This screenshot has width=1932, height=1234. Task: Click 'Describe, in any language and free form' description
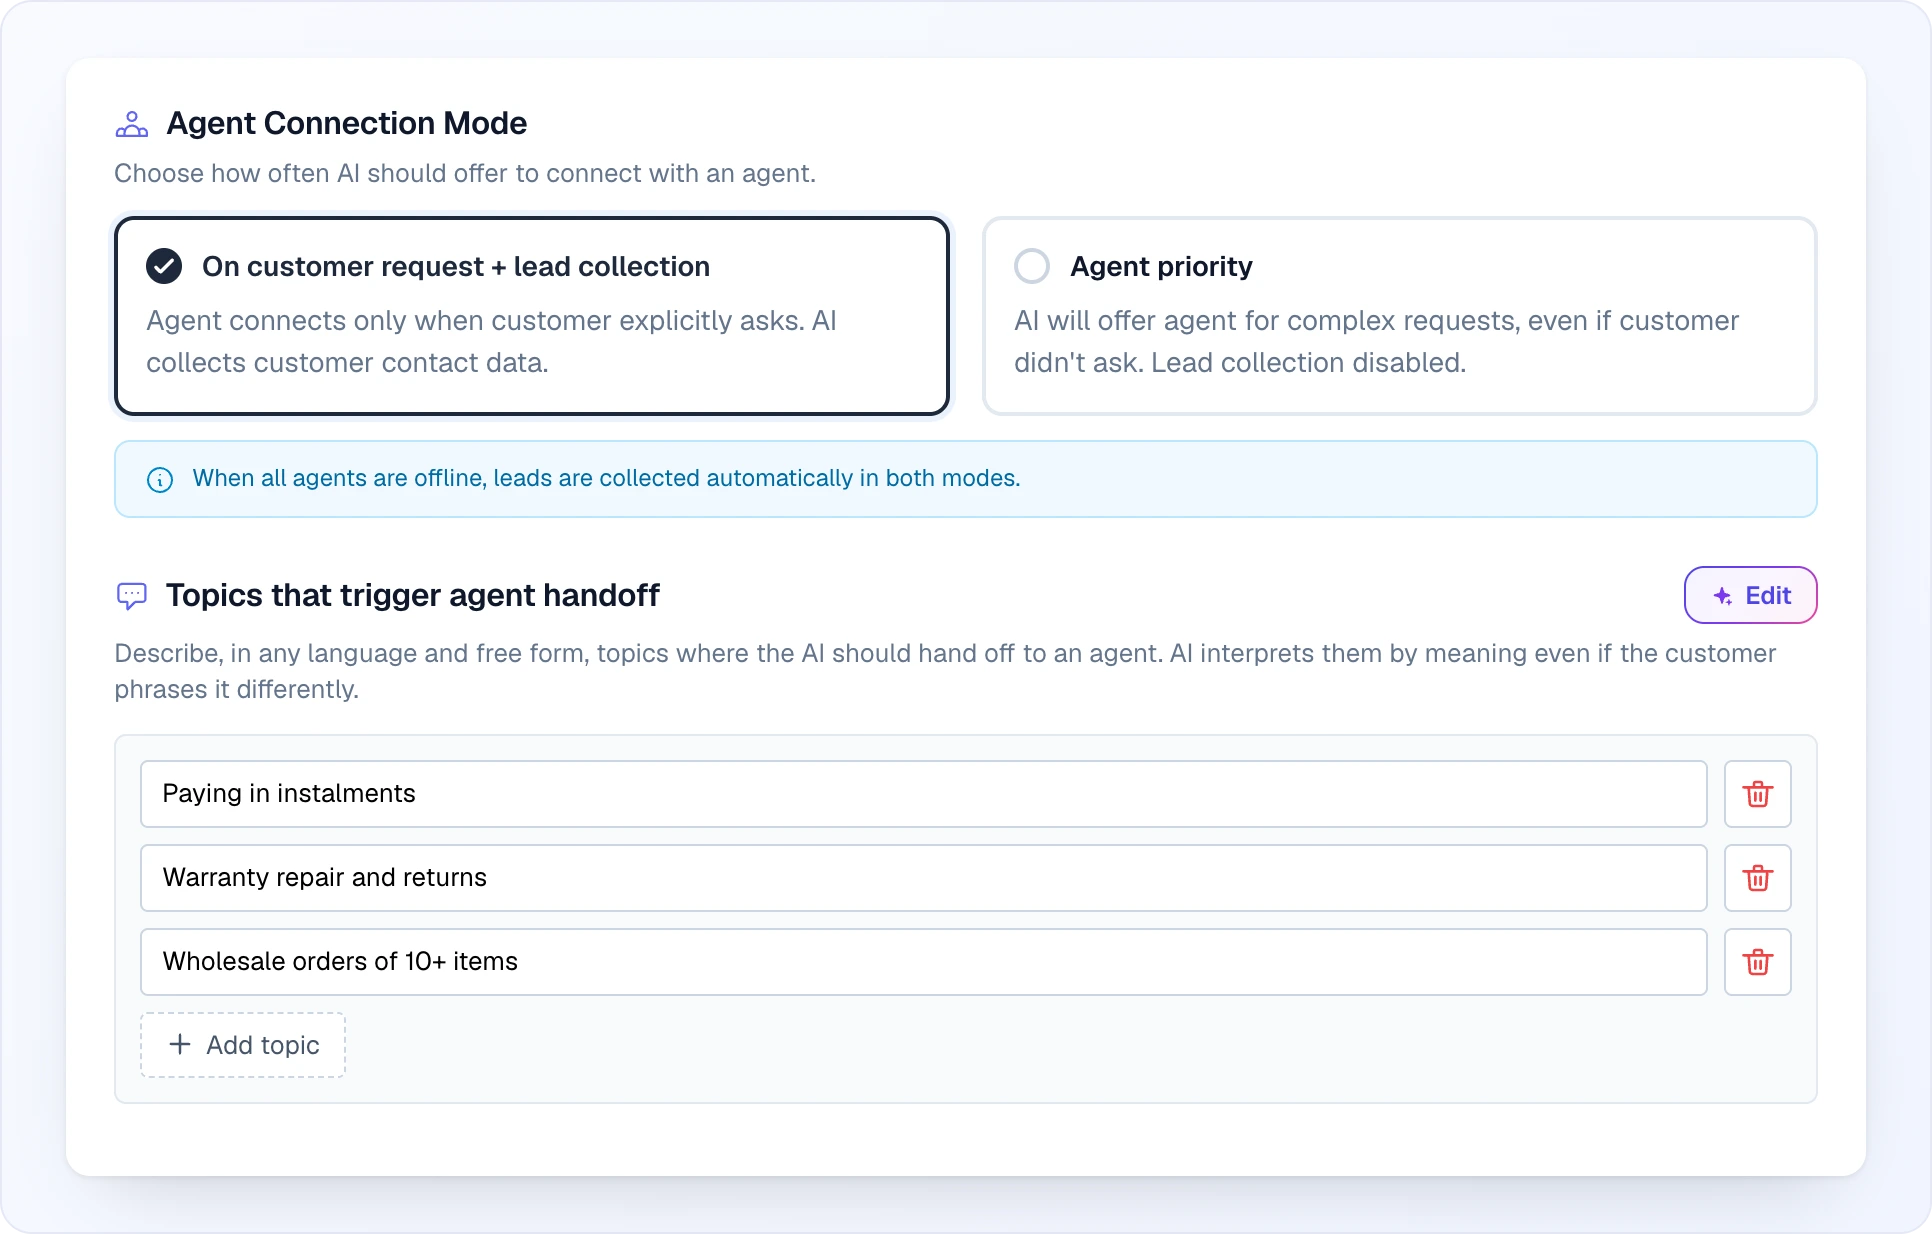(x=945, y=671)
